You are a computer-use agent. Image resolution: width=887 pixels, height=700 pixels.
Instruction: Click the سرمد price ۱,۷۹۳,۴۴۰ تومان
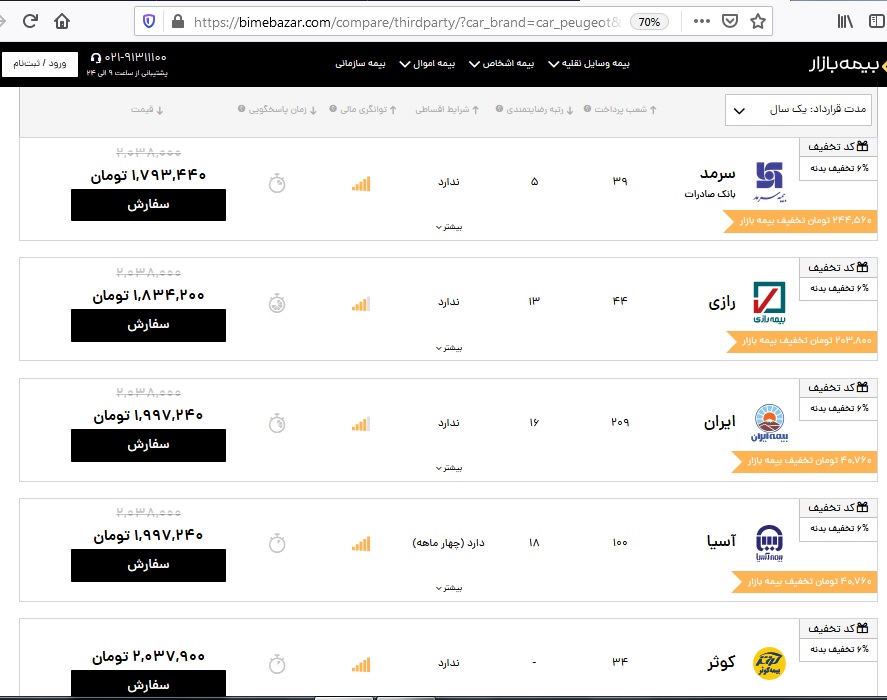148,175
